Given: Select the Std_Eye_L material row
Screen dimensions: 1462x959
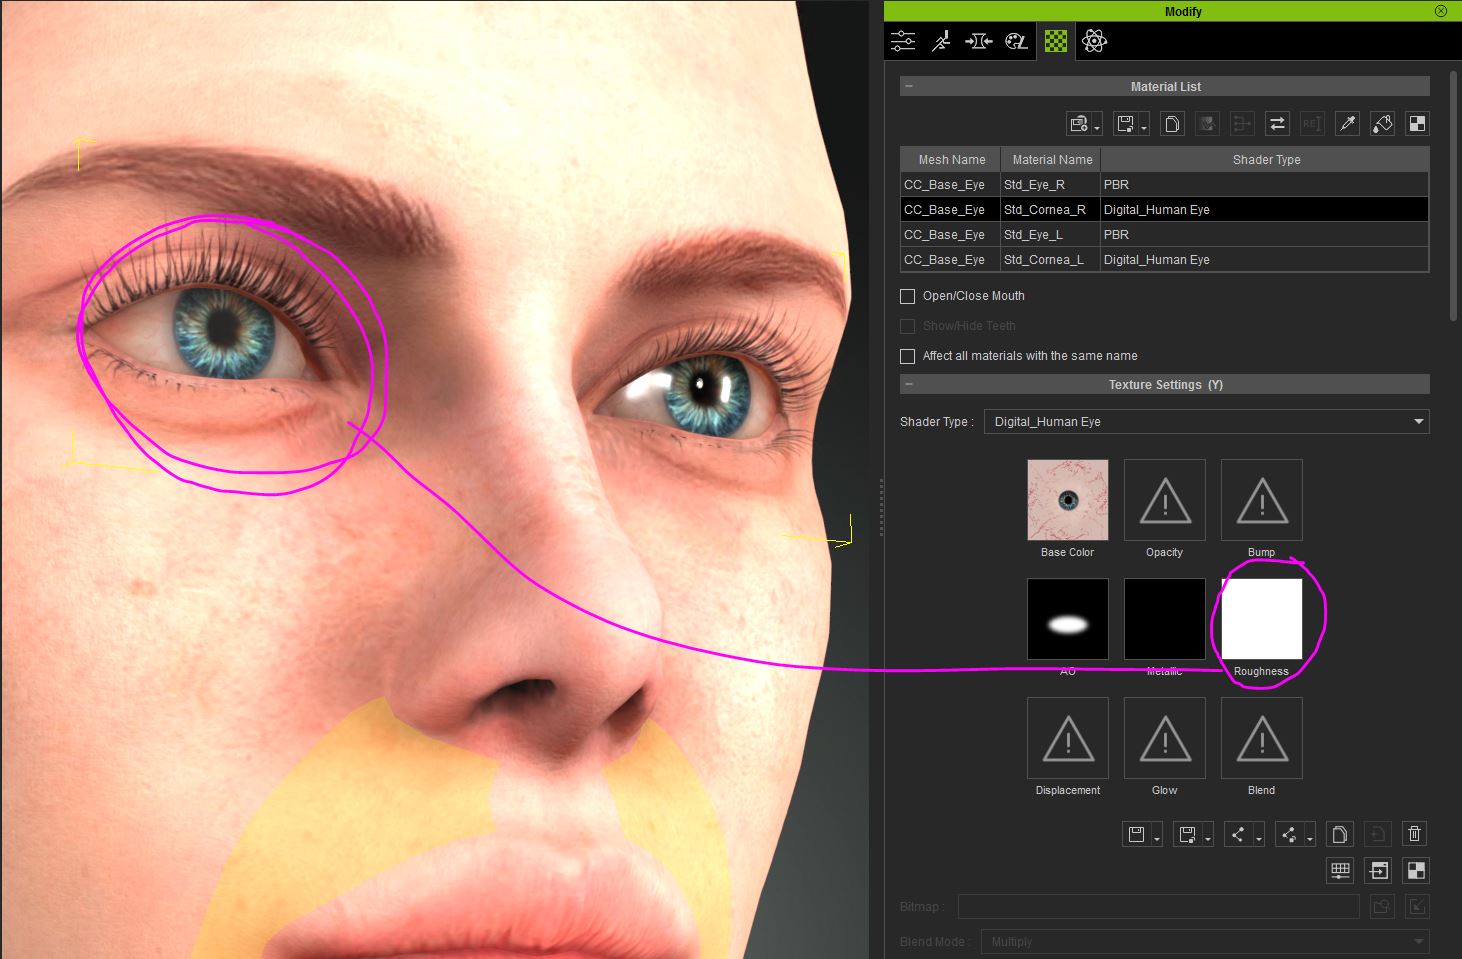Looking at the screenshot, I should tap(1164, 234).
